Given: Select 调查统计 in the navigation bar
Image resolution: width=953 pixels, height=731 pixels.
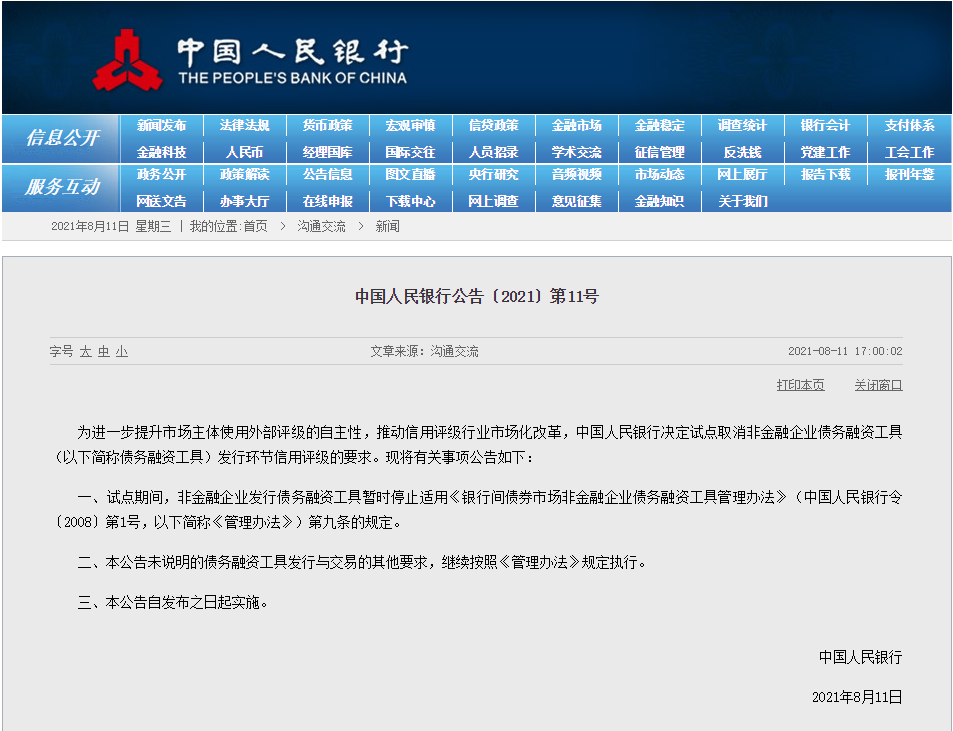Looking at the screenshot, I should point(742,126).
